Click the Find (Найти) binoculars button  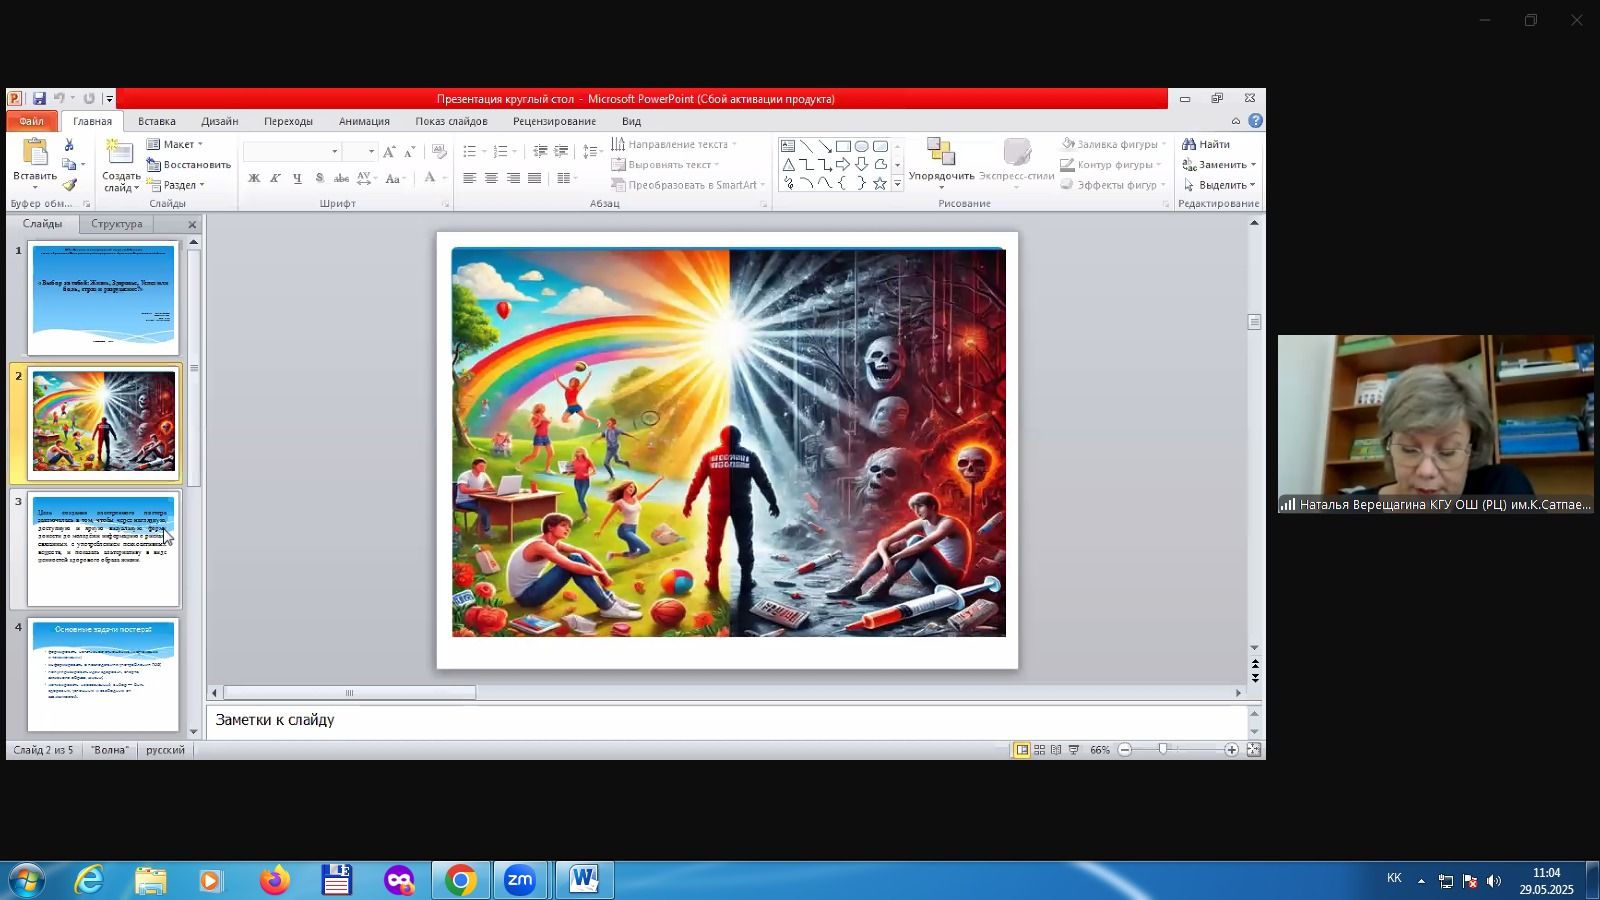coord(1206,144)
